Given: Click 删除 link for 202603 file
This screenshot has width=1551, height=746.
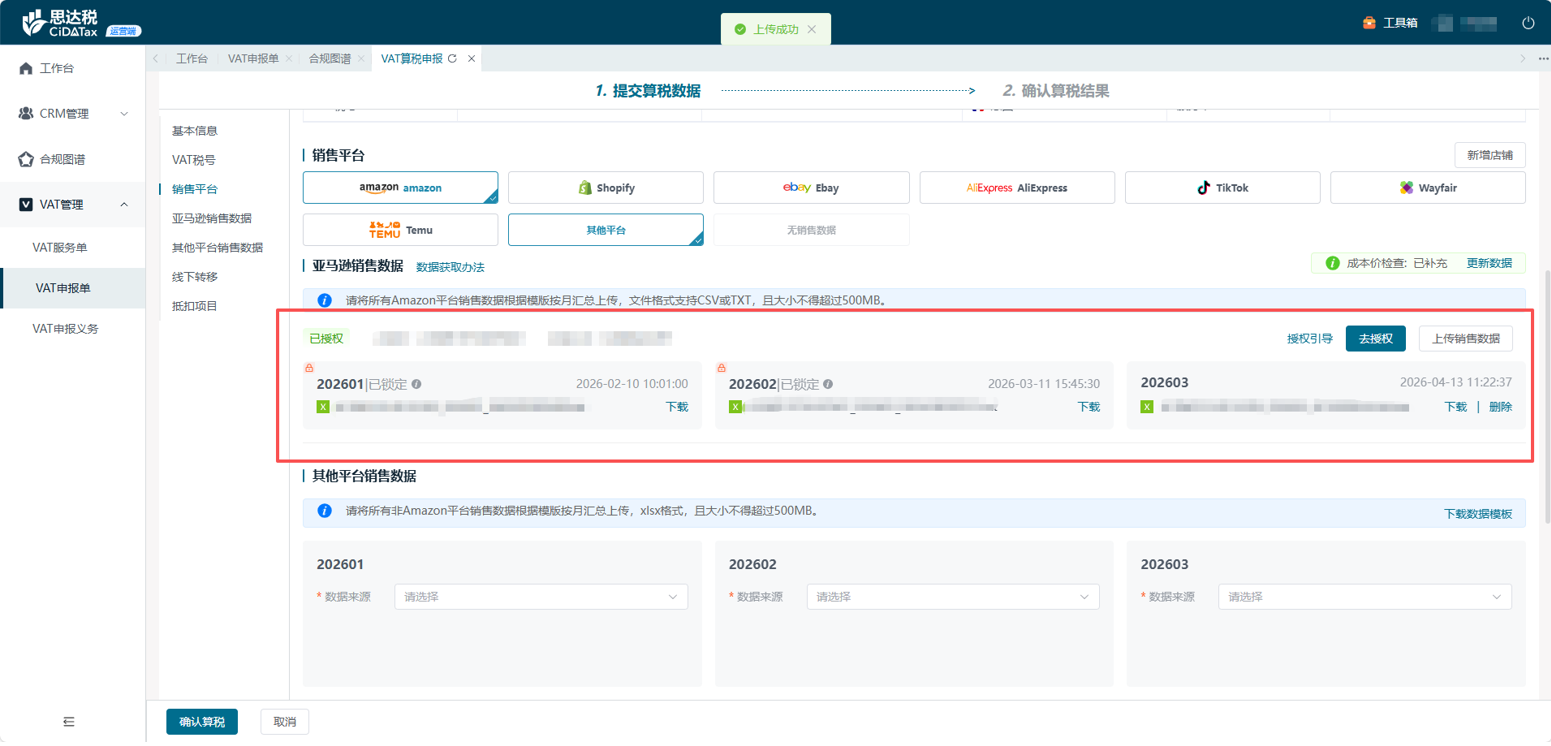Looking at the screenshot, I should [1500, 407].
